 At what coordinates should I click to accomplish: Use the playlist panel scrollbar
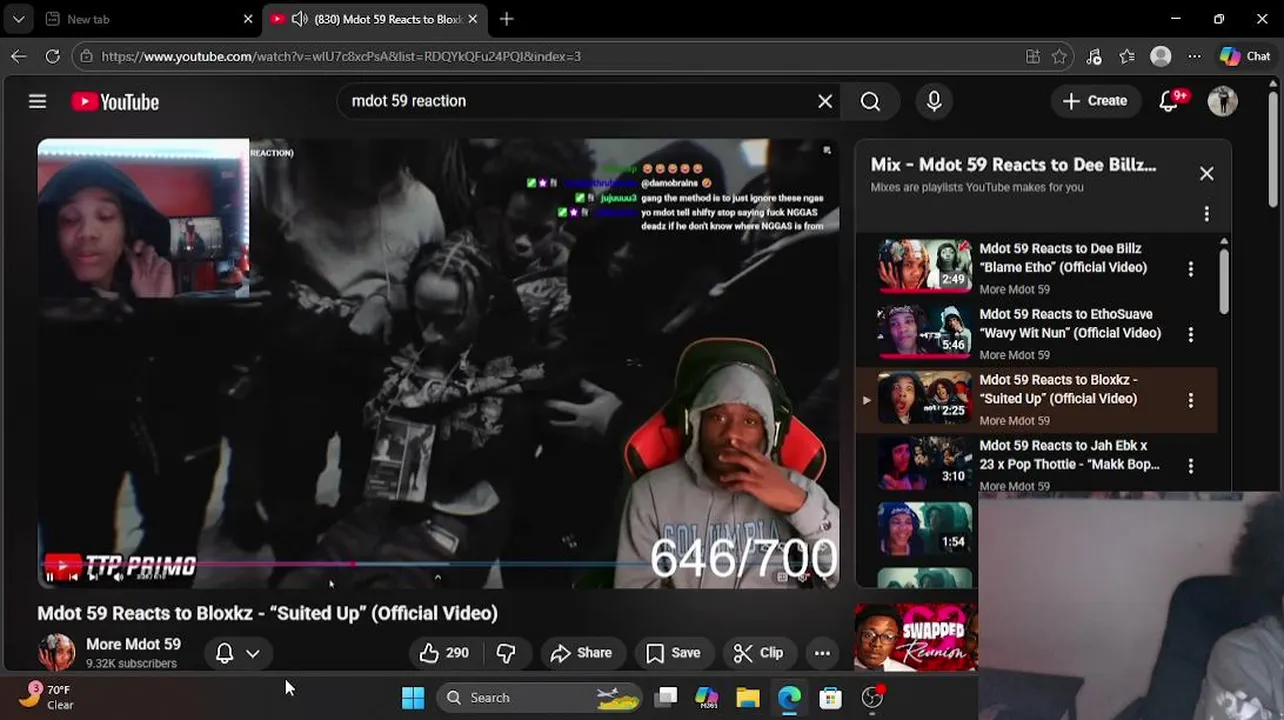pos(1224,283)
